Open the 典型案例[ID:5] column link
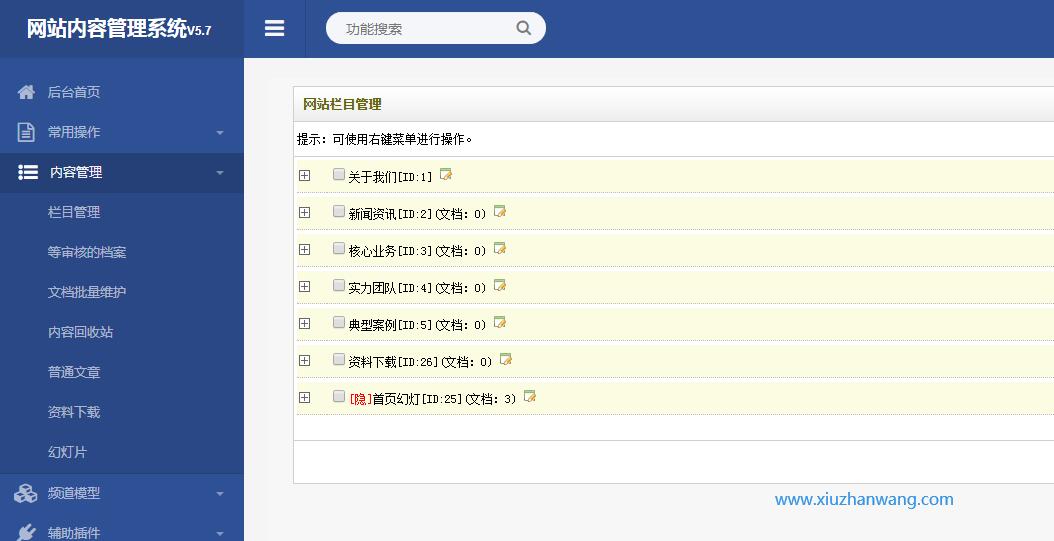 click(x=390, y=325)
